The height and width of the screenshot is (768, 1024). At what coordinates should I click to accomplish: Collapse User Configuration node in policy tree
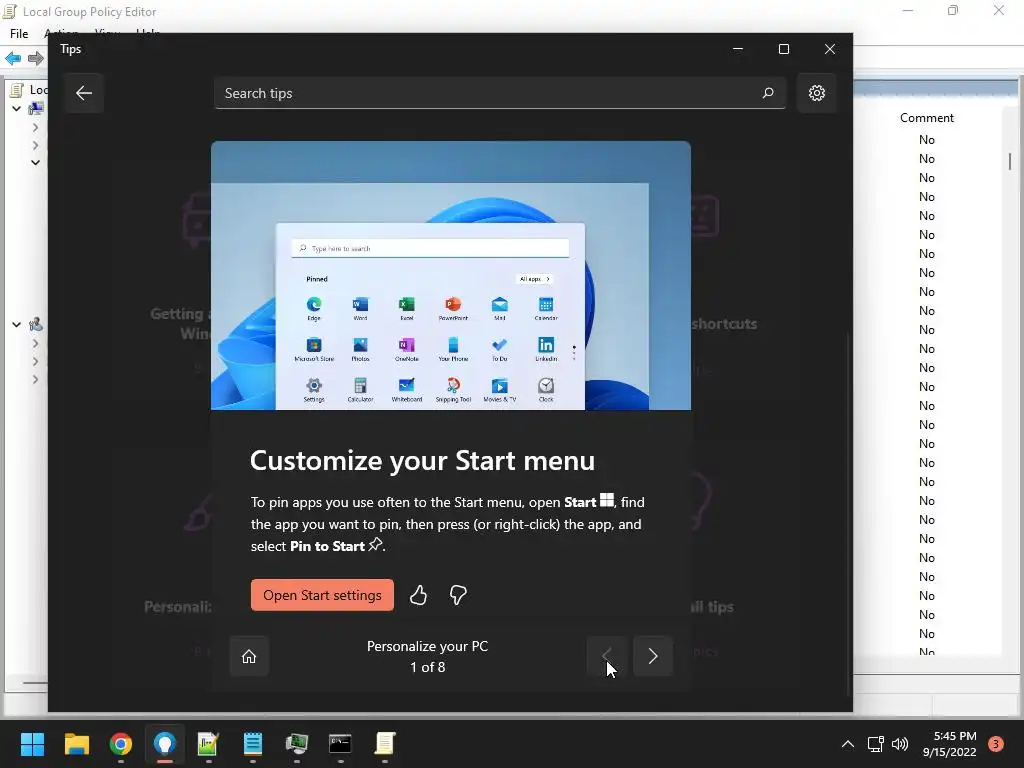[16, 324]
